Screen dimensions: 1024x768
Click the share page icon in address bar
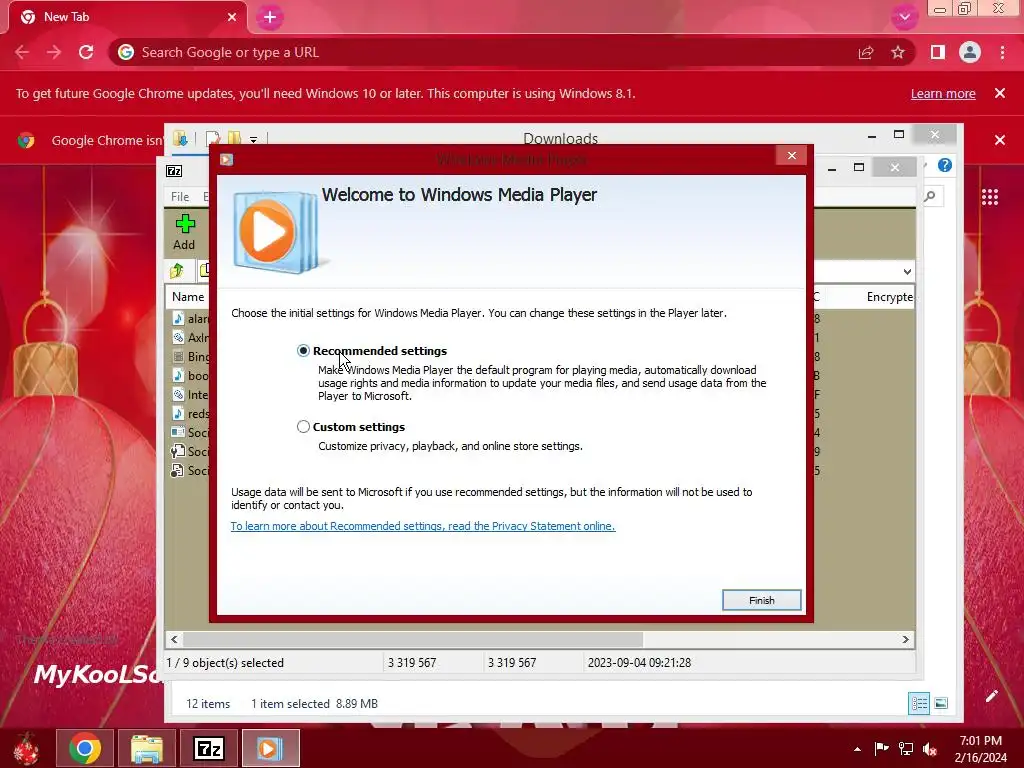(866, 52)
